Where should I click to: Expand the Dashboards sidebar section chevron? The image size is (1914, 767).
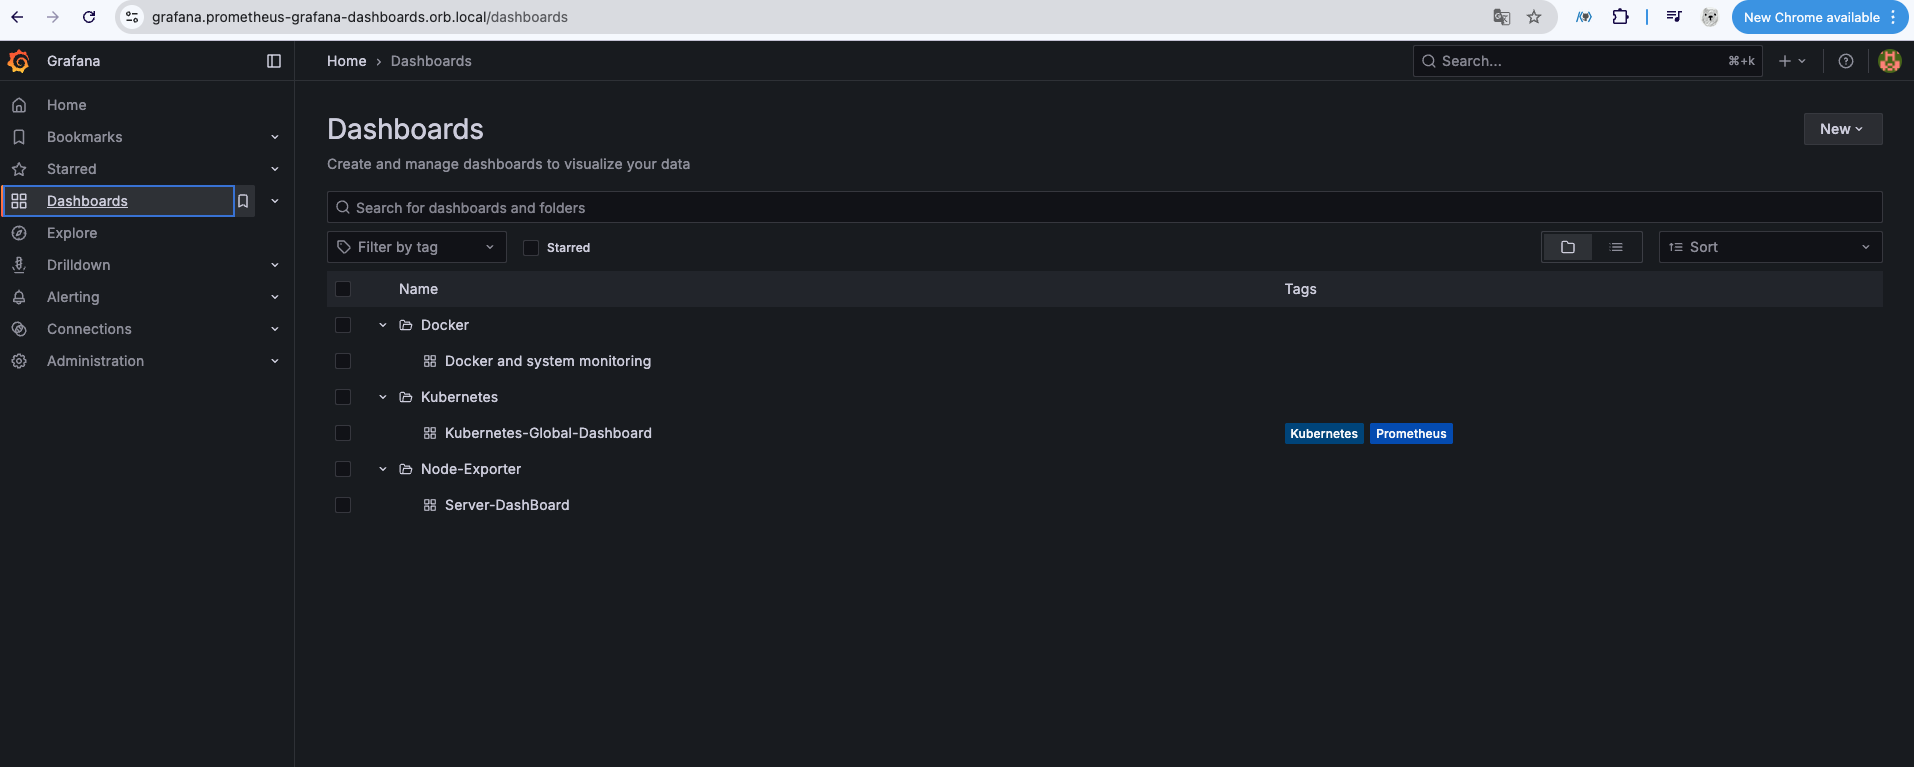click(x=275, y=201)
